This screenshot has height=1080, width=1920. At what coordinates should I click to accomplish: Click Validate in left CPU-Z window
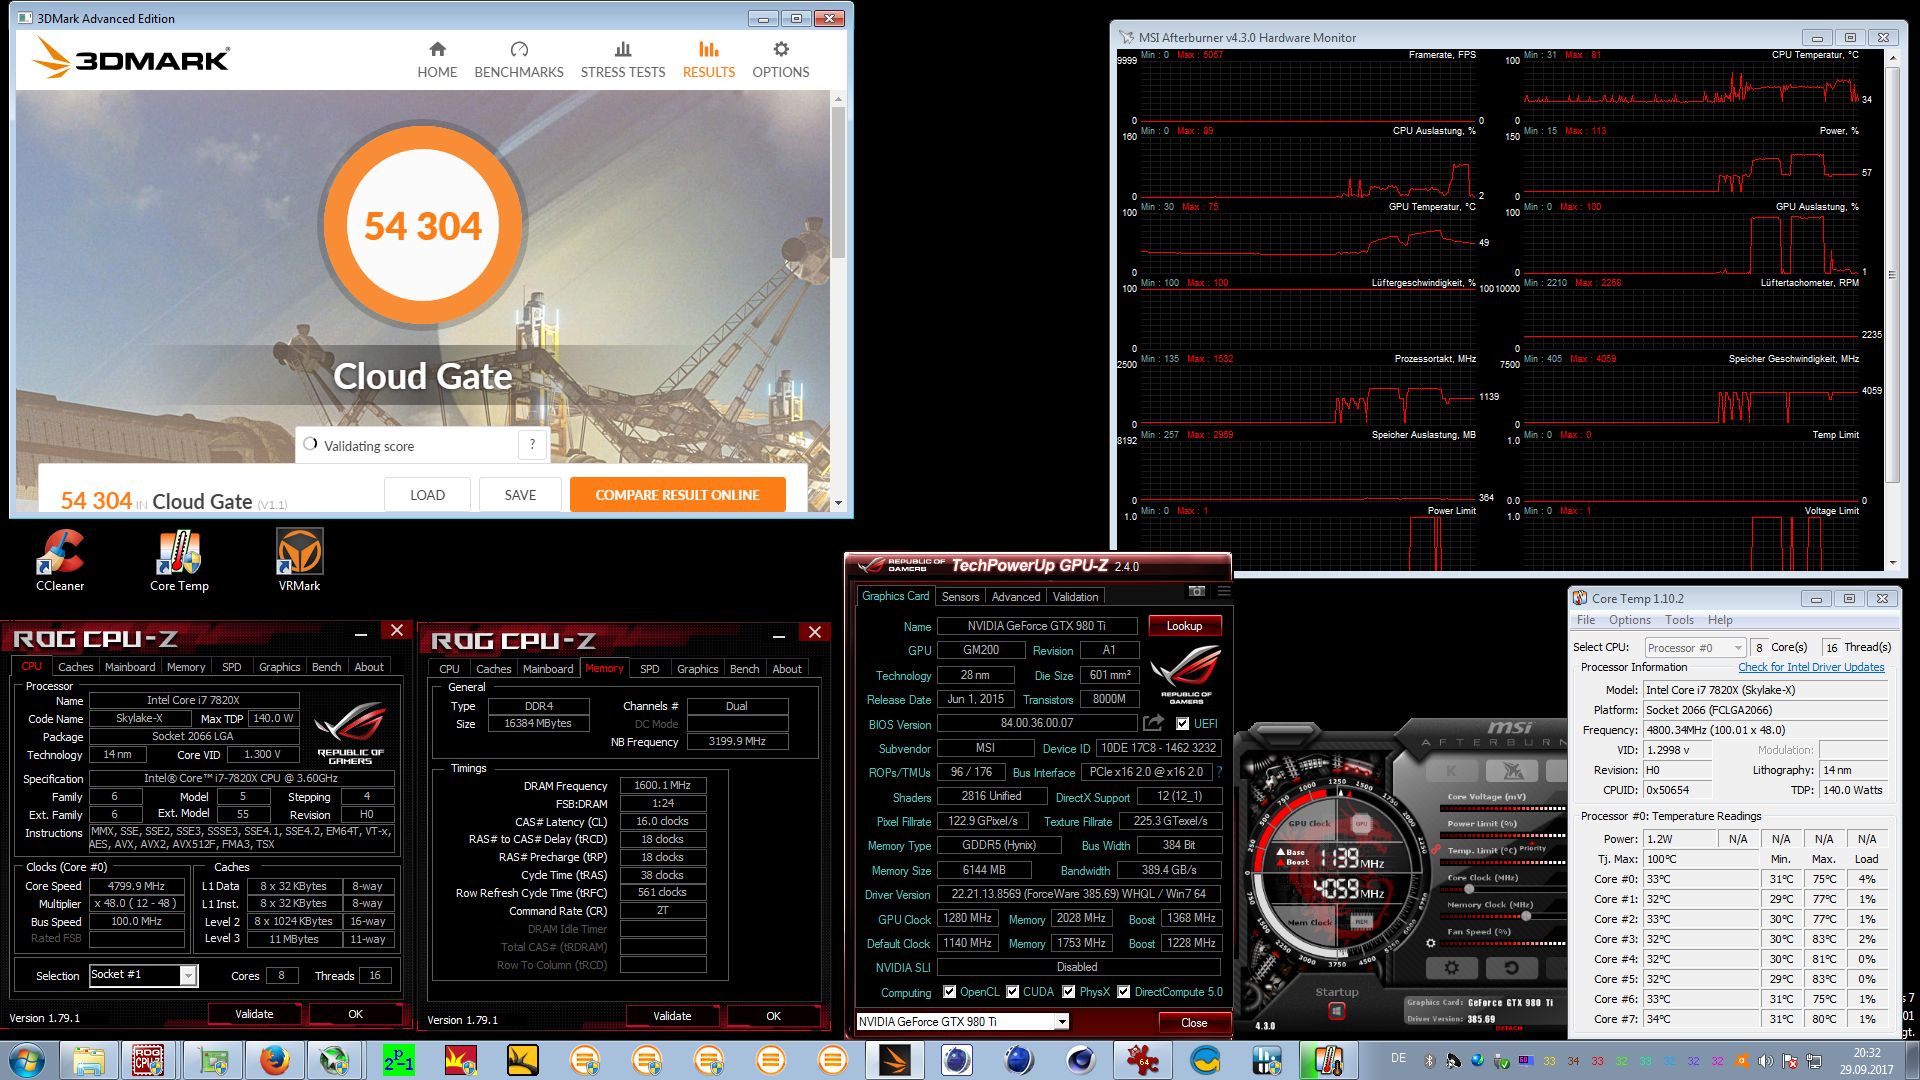click(254, 1014)
